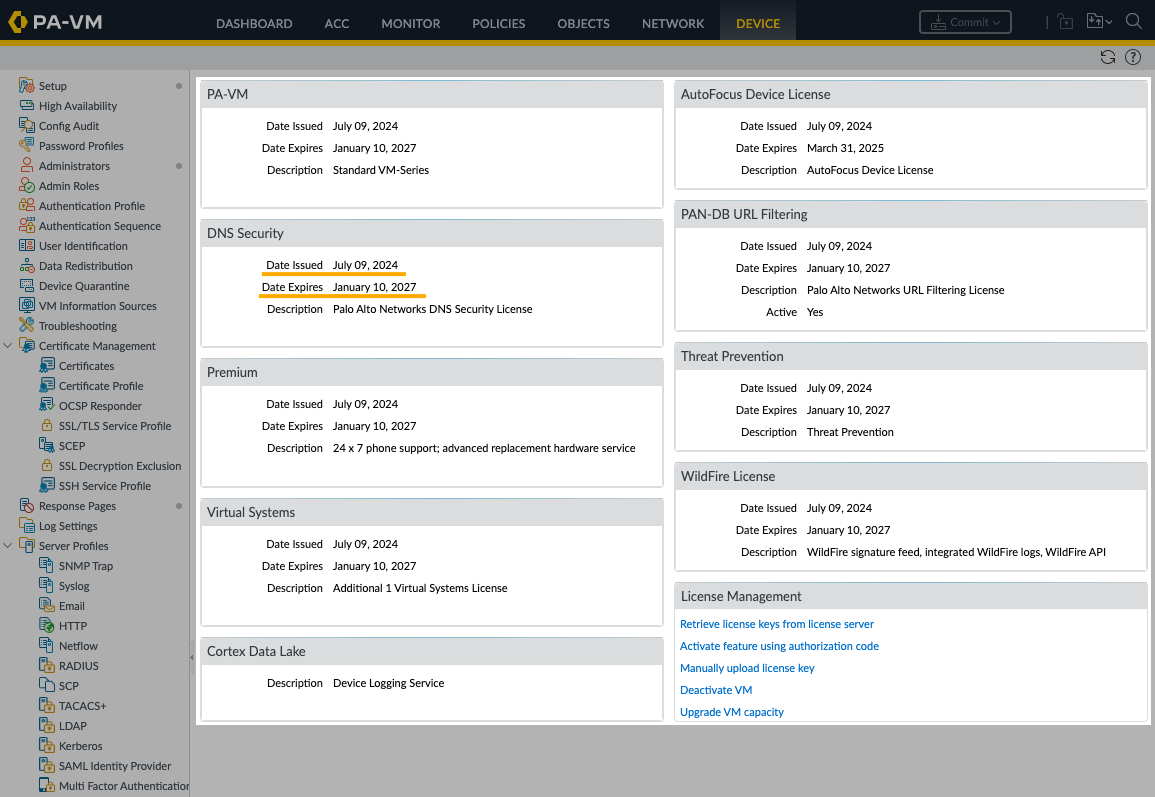The image size is (1155, 797).
Task: Switch to the NETWORK tab
Action: [672, 22]
